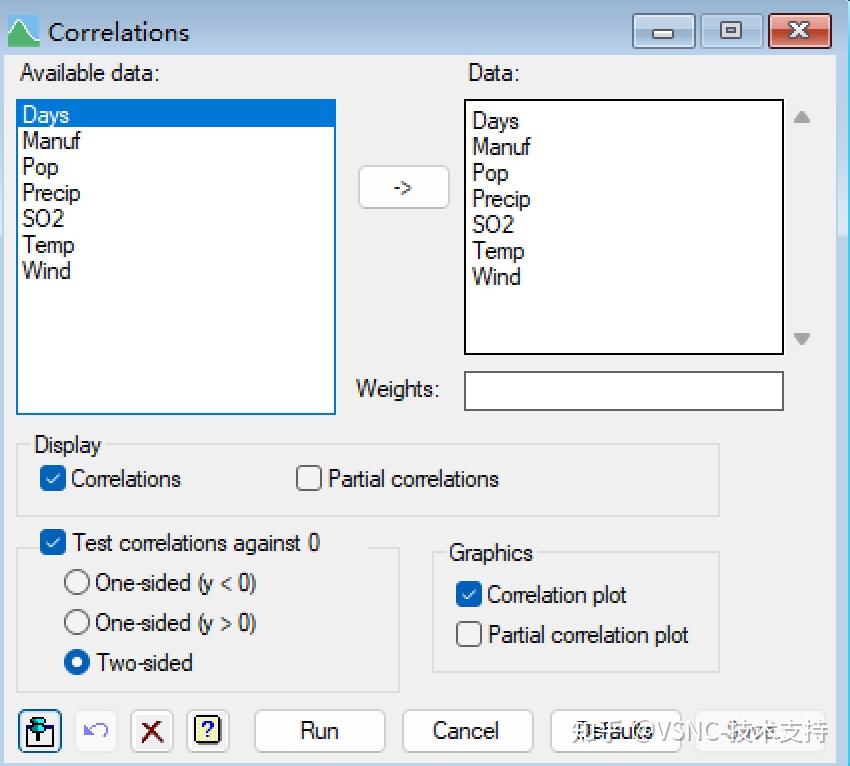Viewport: 850px width, 766px height.
Task: Enable the Partial correlation plot checkbox
Action: point(468,634)
